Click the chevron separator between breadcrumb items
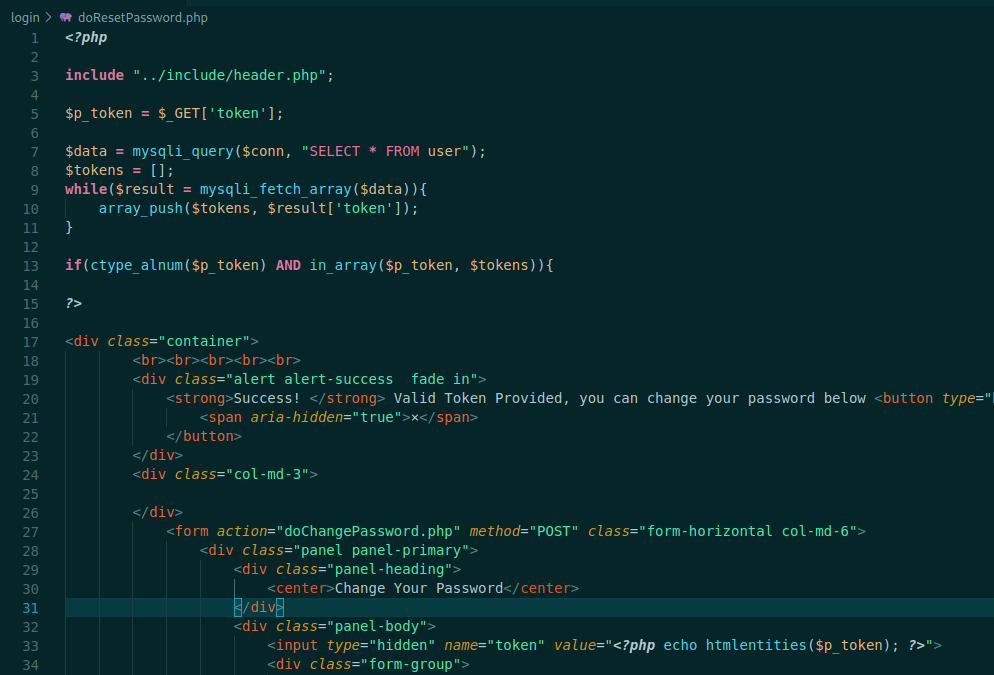Viewport: 994px width, 675px height. coord(46,17)
